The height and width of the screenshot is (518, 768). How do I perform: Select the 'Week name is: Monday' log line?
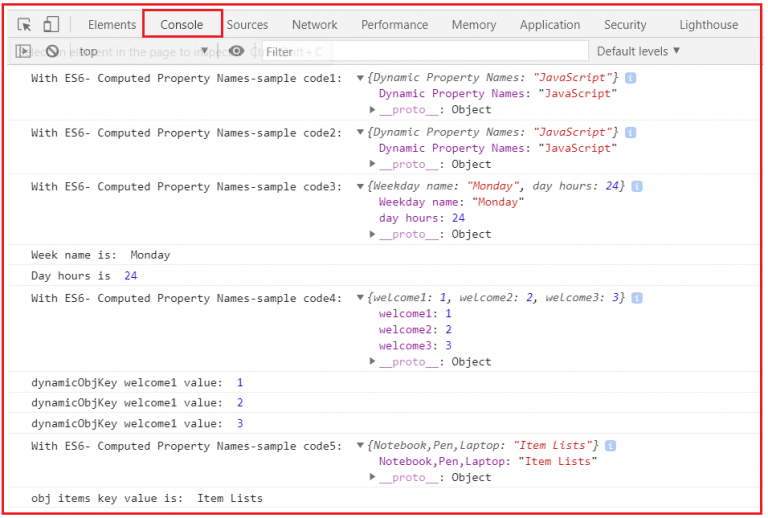point(101,255)
